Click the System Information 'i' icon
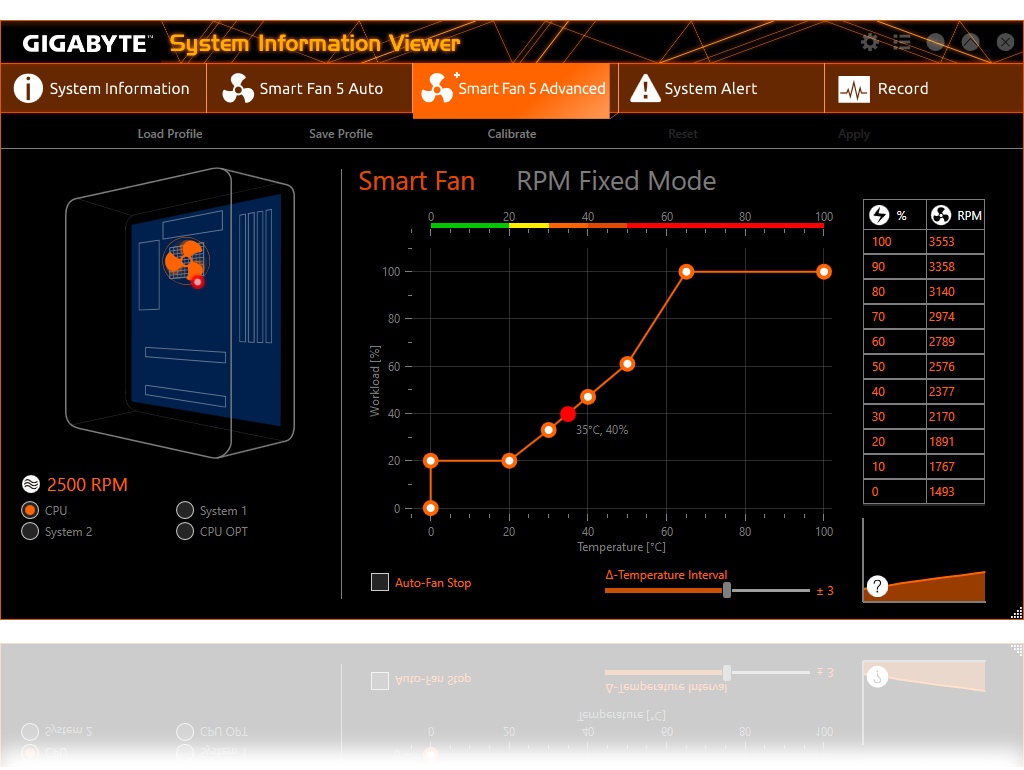This screenshot has width=1024, height=770. tap(28, 89)
